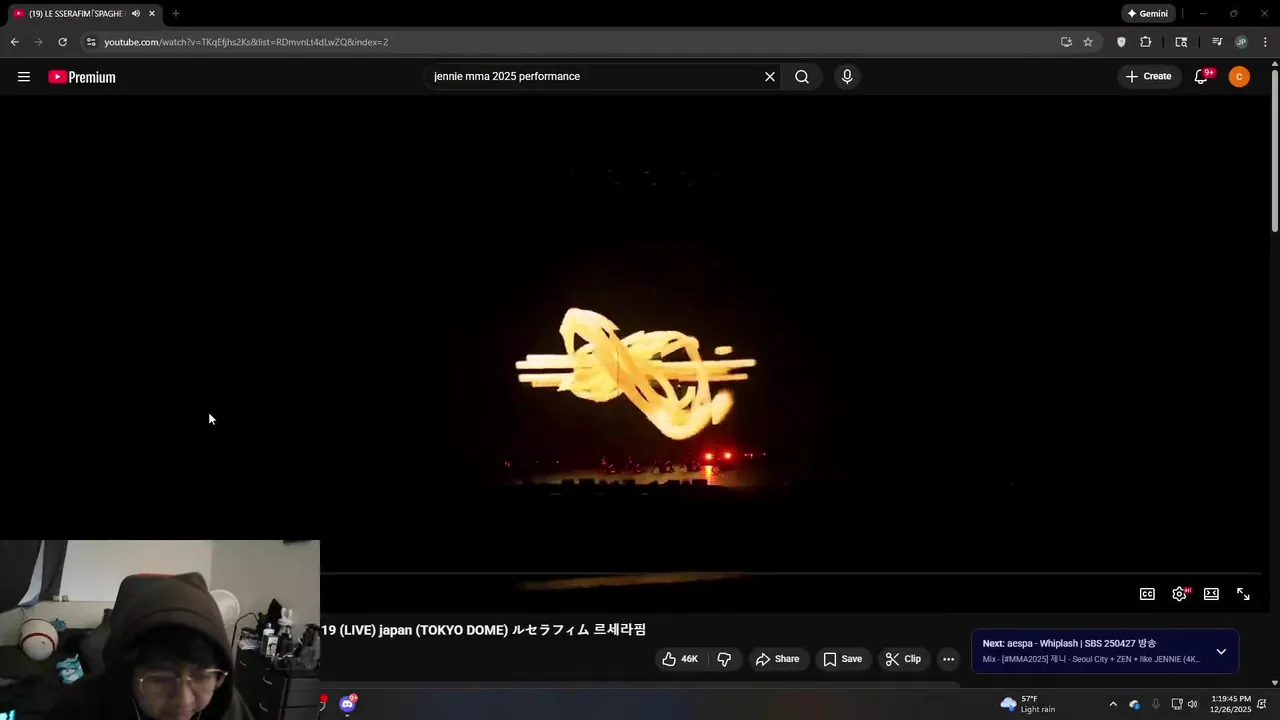Image resolution: width=1280 pixels, height=720 pixels.
Task: Bookmark this page with star icon
Action: point(1088,42)
